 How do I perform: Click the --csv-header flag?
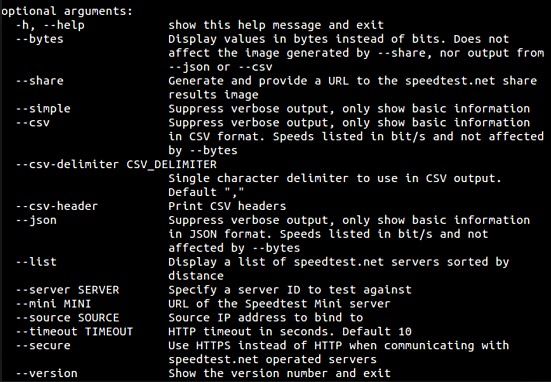tap(57, 206)
